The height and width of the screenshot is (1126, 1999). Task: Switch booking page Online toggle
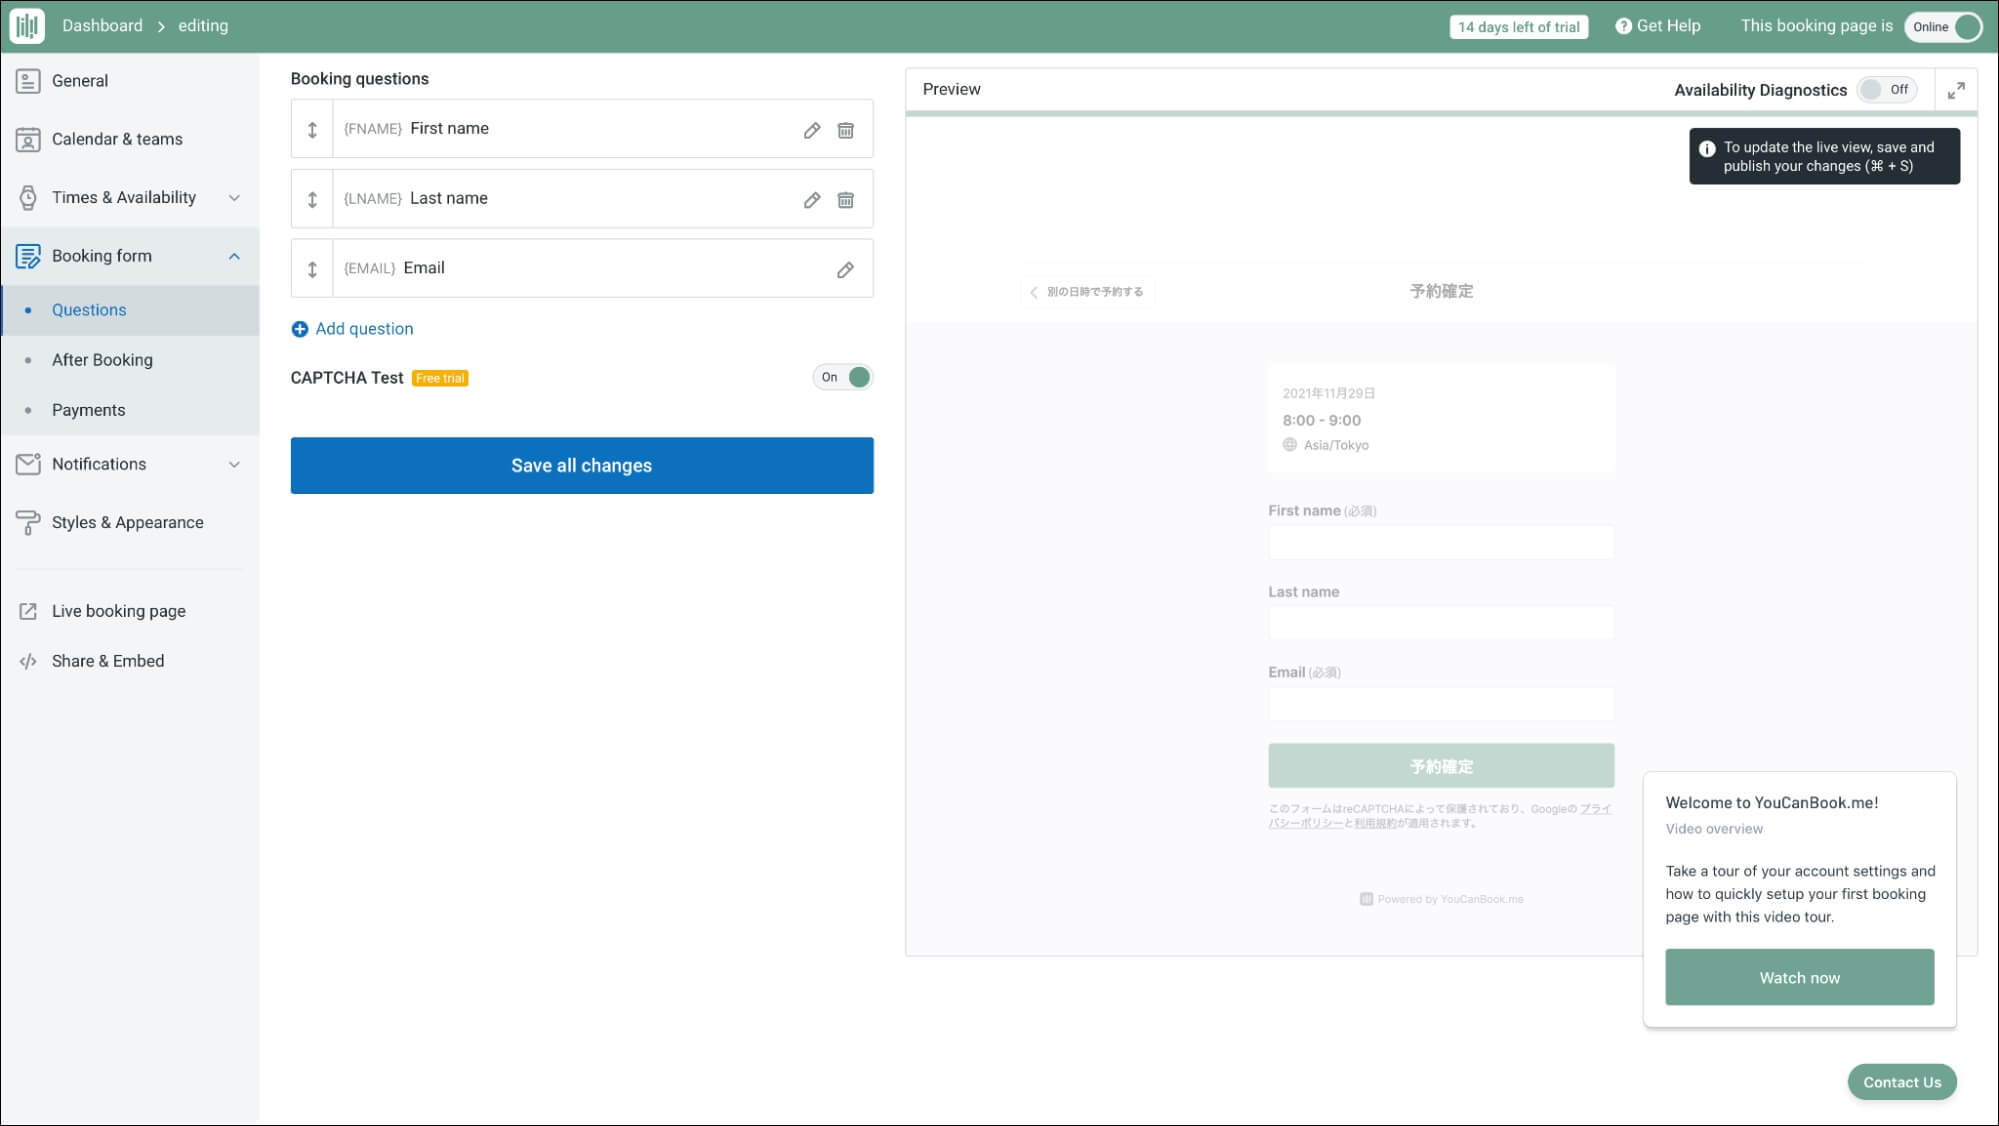(x=1944, y=27)
